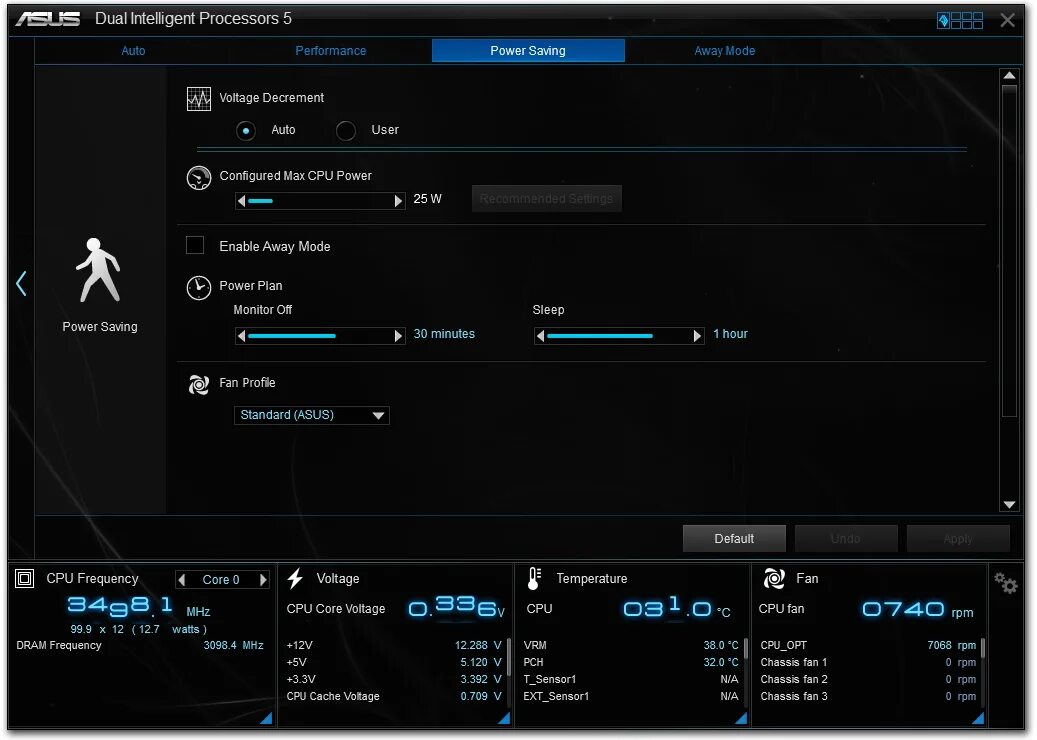Expand CPU Frequency panel corner triangle
Screen dimensions: 1037x740
click(266, 718)
